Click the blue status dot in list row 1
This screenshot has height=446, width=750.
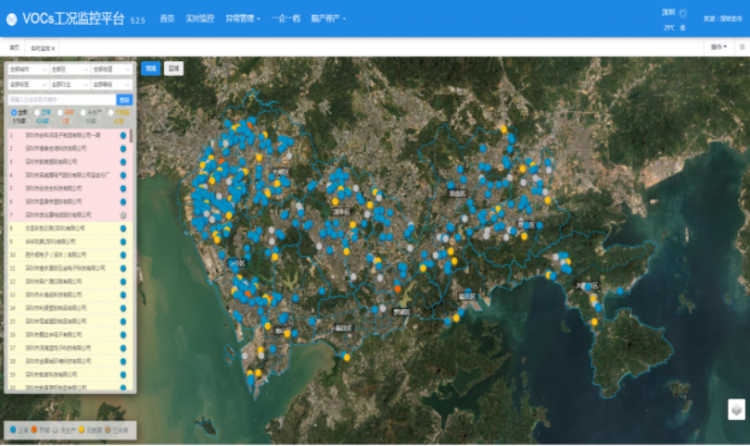point(123,135)
